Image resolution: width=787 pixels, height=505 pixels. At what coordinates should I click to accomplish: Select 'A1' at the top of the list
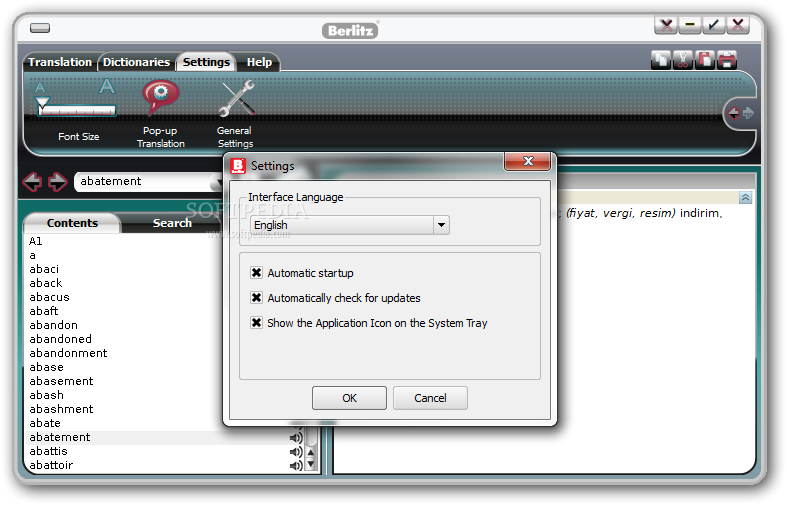36,241
